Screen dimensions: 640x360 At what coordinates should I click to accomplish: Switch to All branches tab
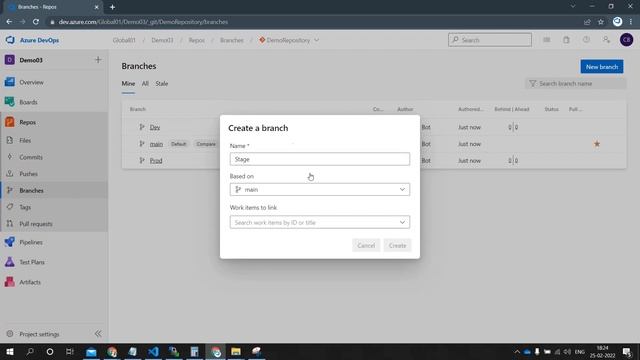coord(145,84)
